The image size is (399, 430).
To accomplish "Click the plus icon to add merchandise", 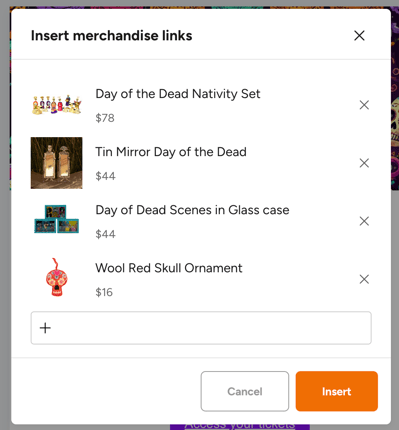I will (45, 328).
